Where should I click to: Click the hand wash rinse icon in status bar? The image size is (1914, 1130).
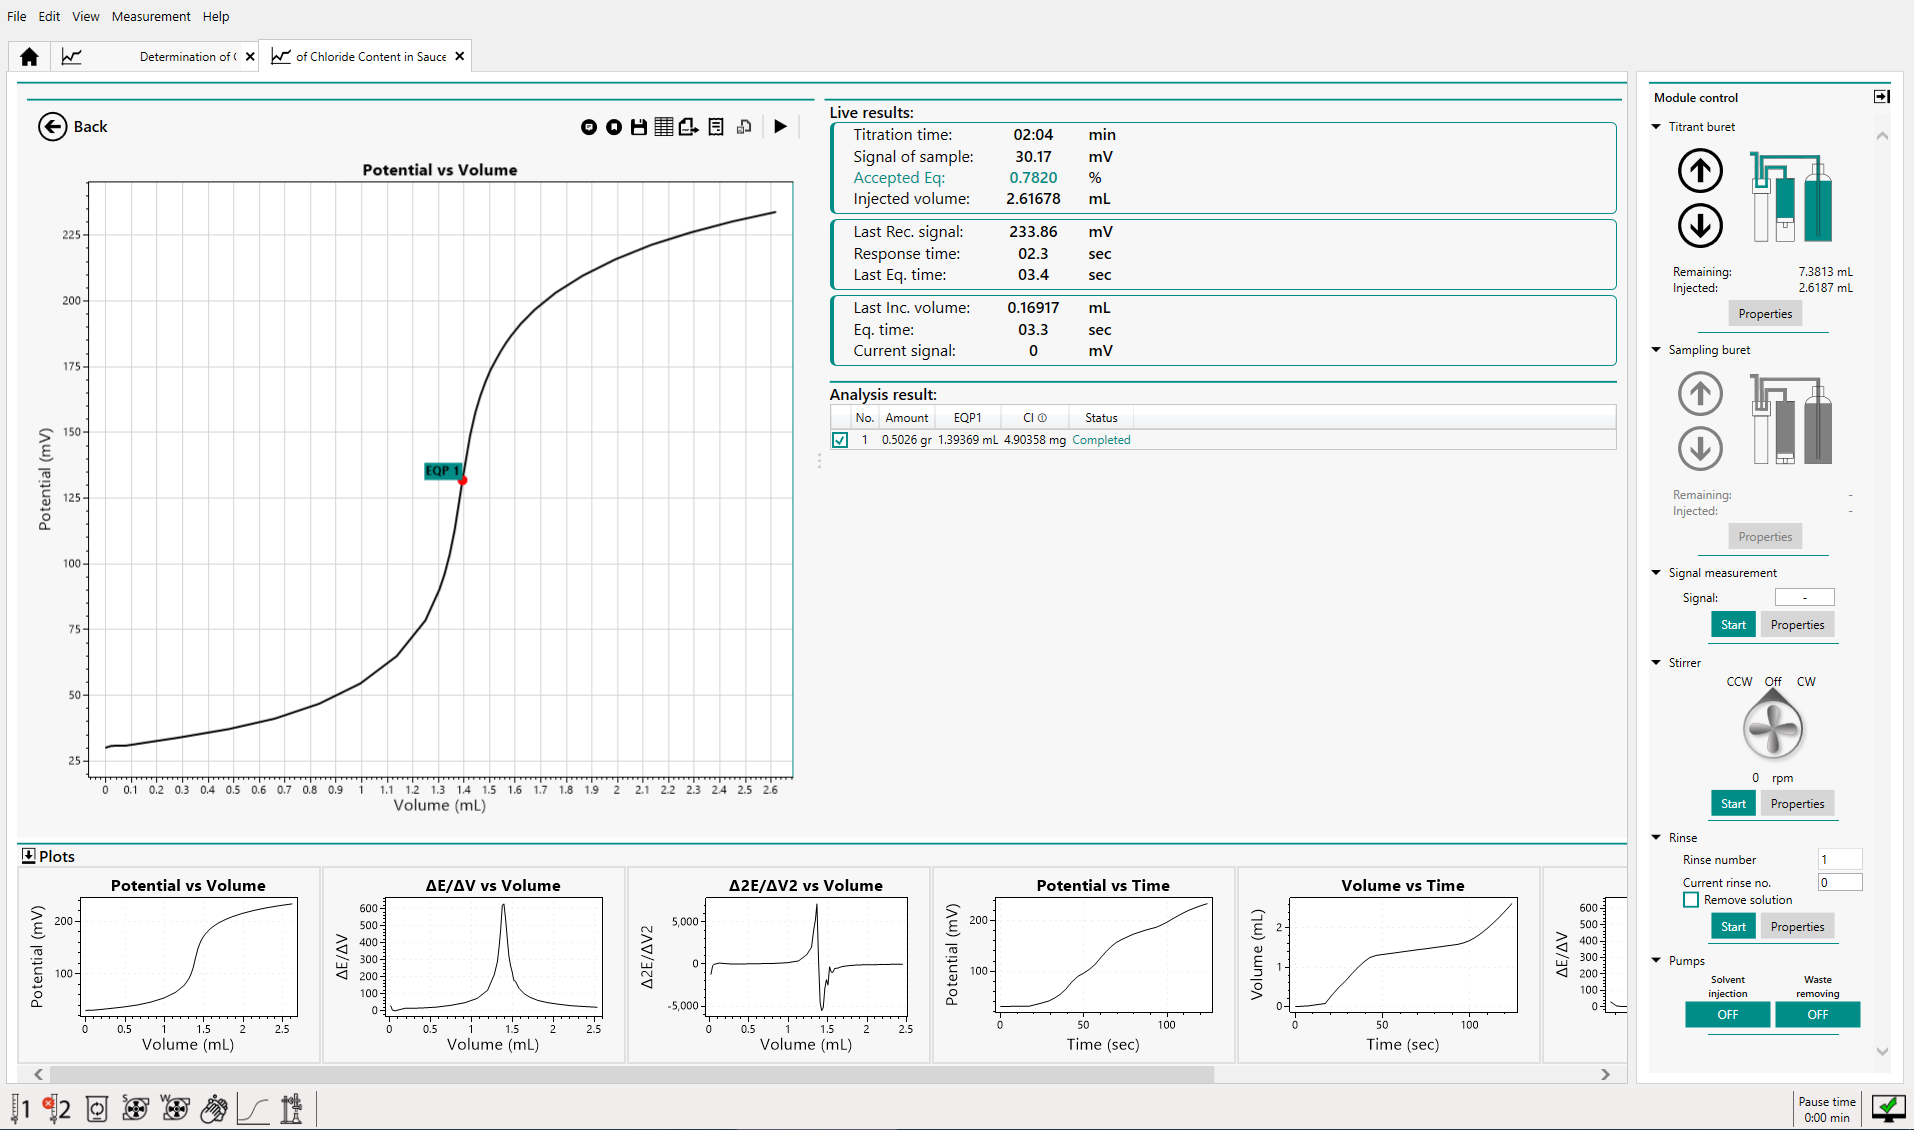(x=214, y=1109)
